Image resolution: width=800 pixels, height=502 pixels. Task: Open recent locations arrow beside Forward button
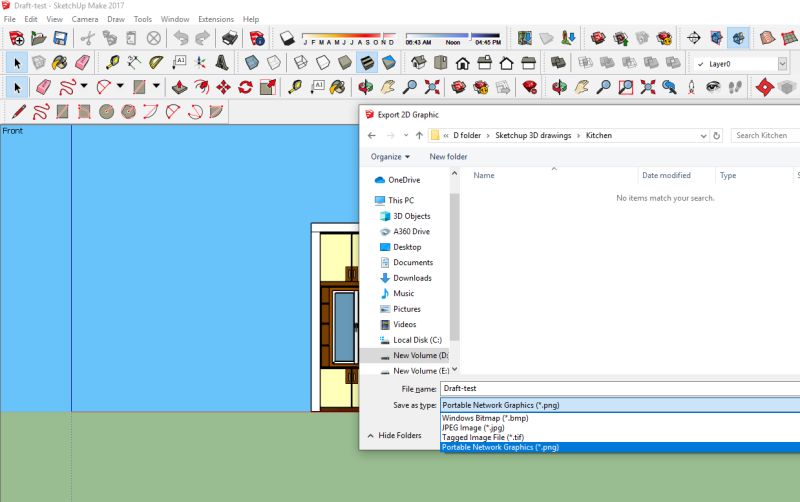click(x=406, y=135)
